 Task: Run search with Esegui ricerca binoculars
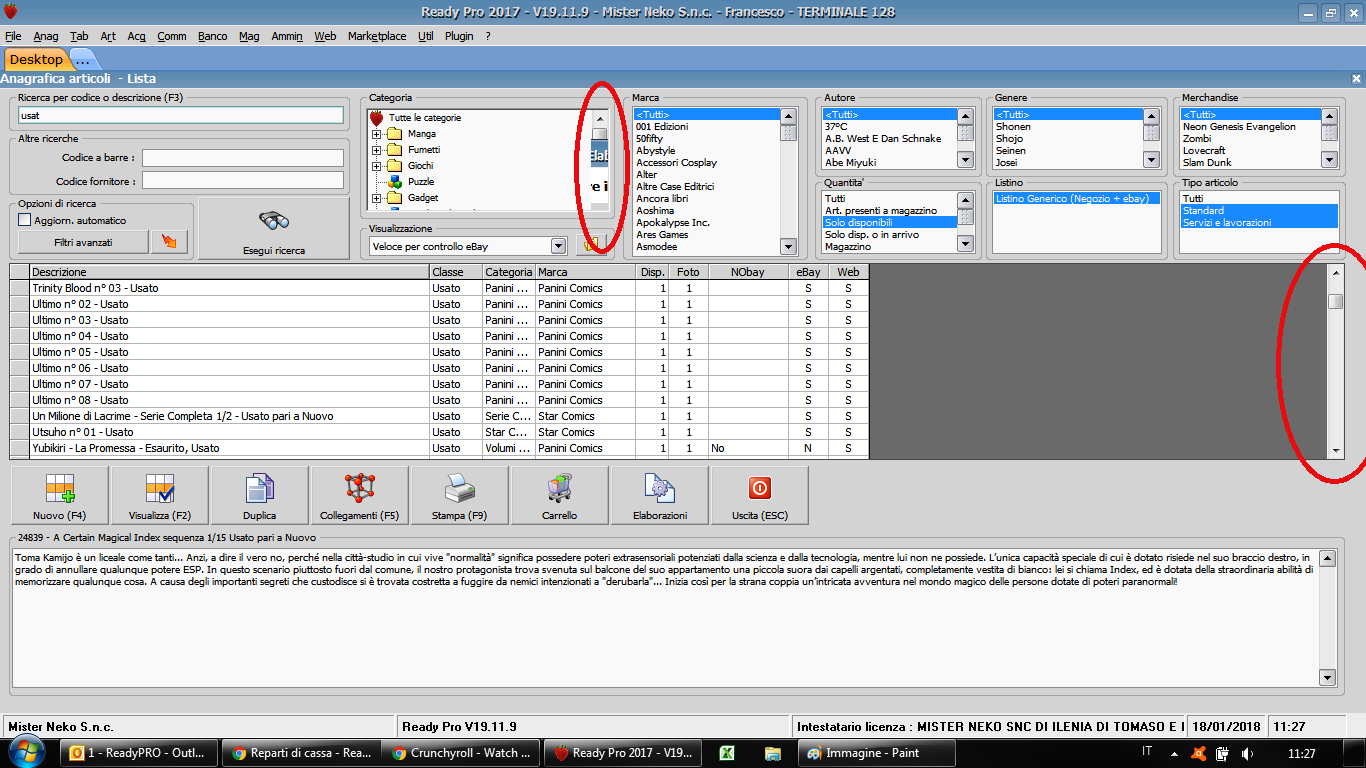274,229
